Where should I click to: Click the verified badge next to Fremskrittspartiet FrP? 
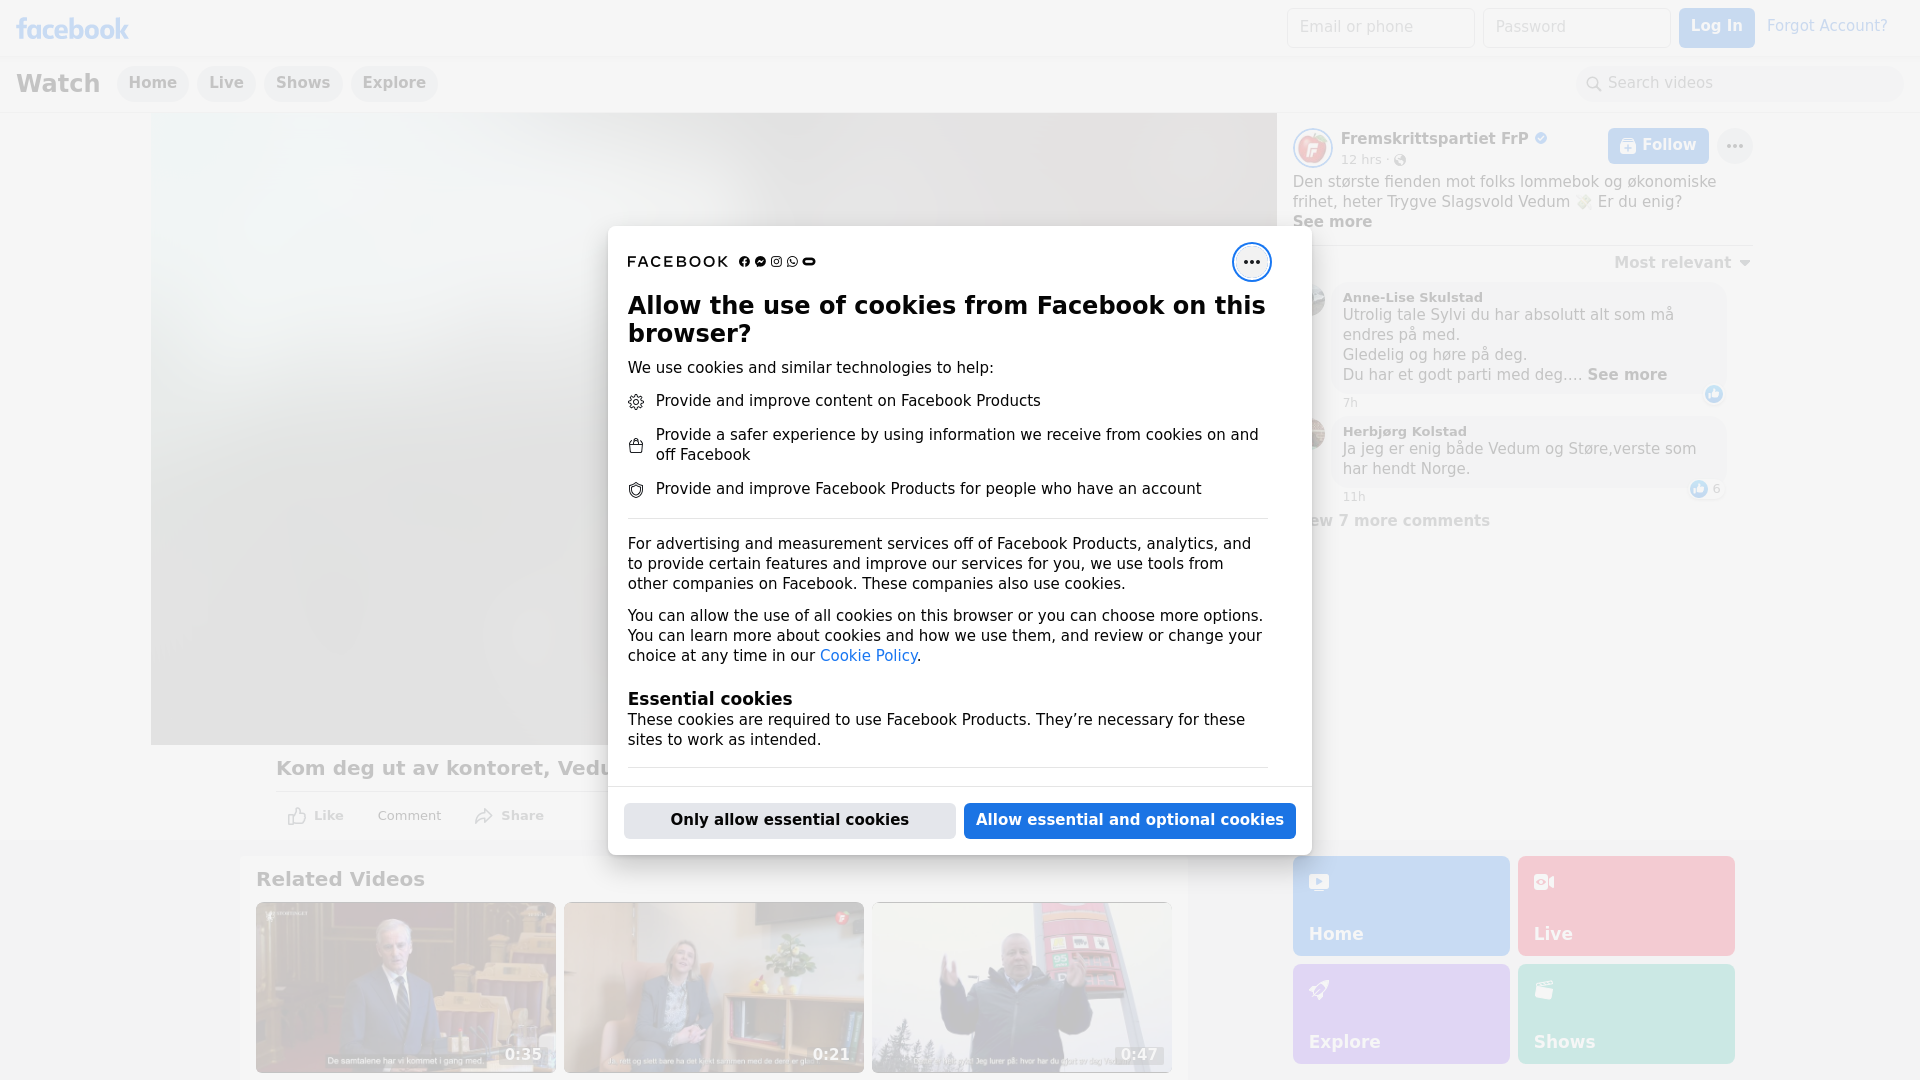pos(1541,139)
